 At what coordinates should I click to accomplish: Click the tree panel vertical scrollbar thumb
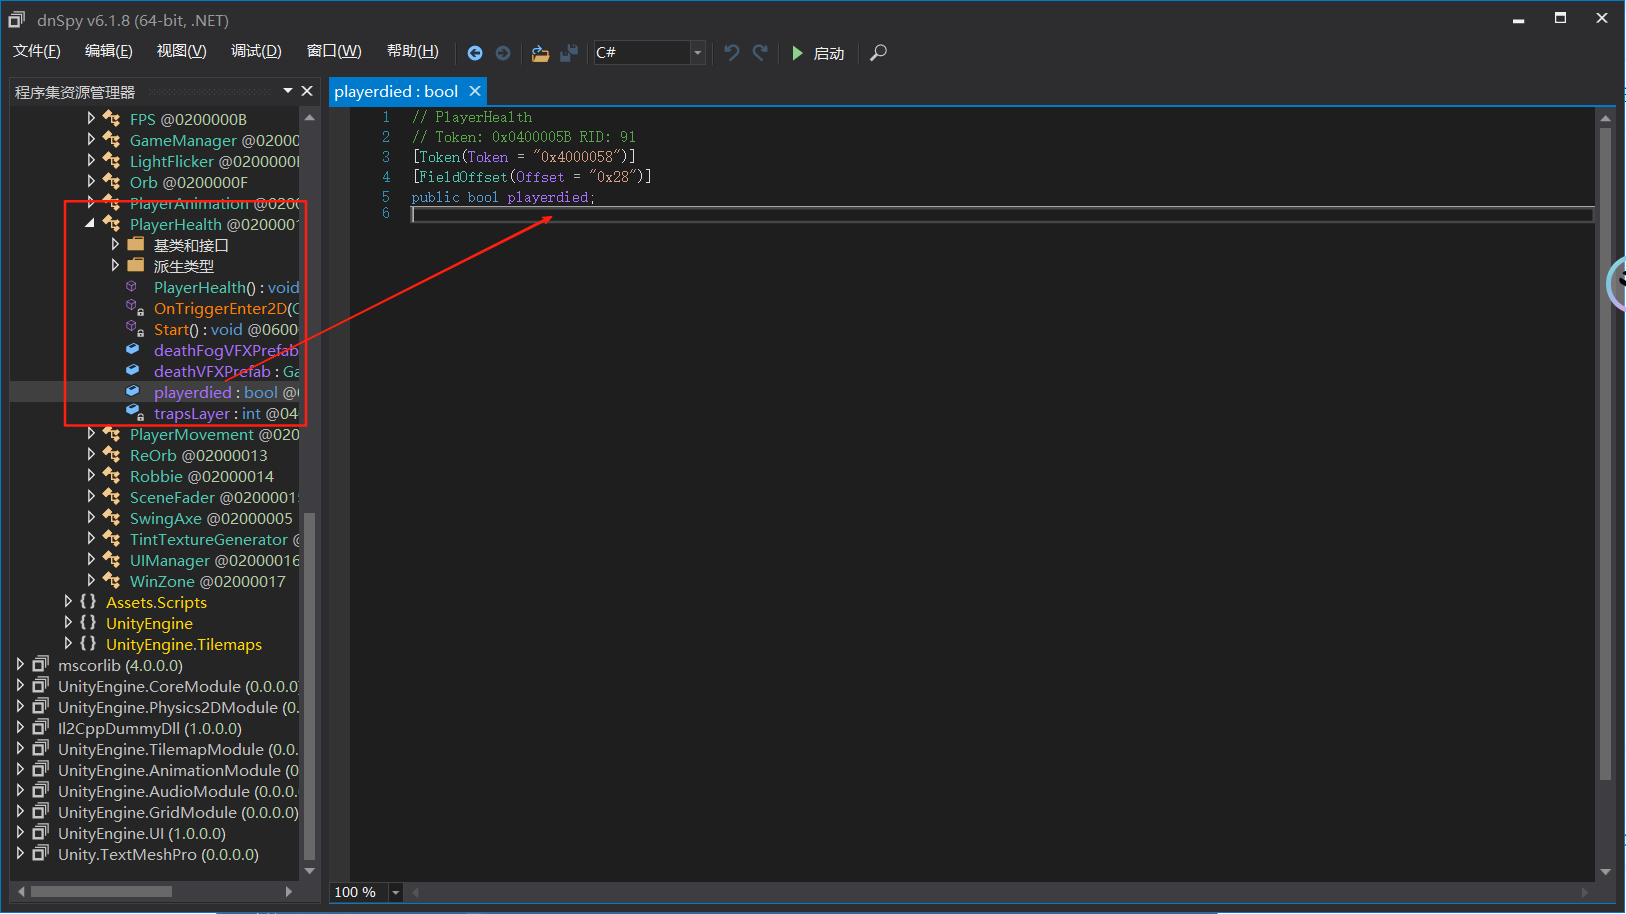309,686
